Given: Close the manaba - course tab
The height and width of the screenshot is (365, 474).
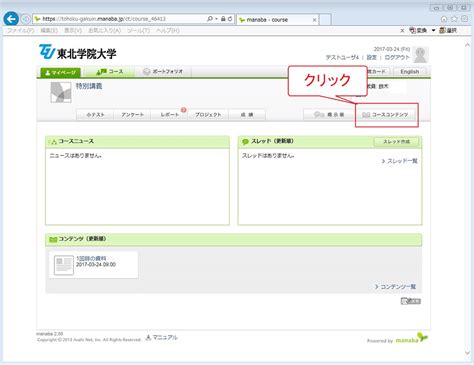Looking at the screenshot, I should 314,20.
